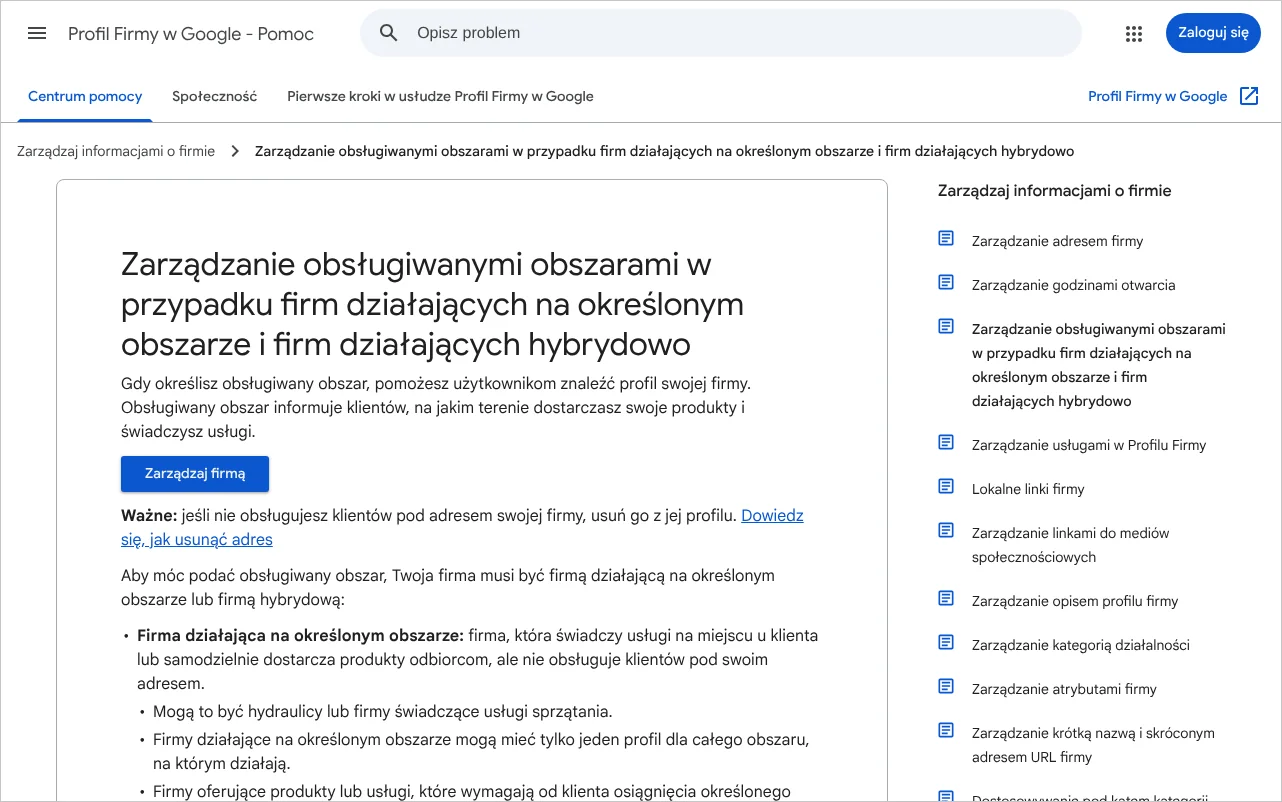Select current sidebar article Zarządzanie obsługiwanymi obszarami
Image resolution: width=1282 pixels, height=802 pixels.
[1099, 365]
